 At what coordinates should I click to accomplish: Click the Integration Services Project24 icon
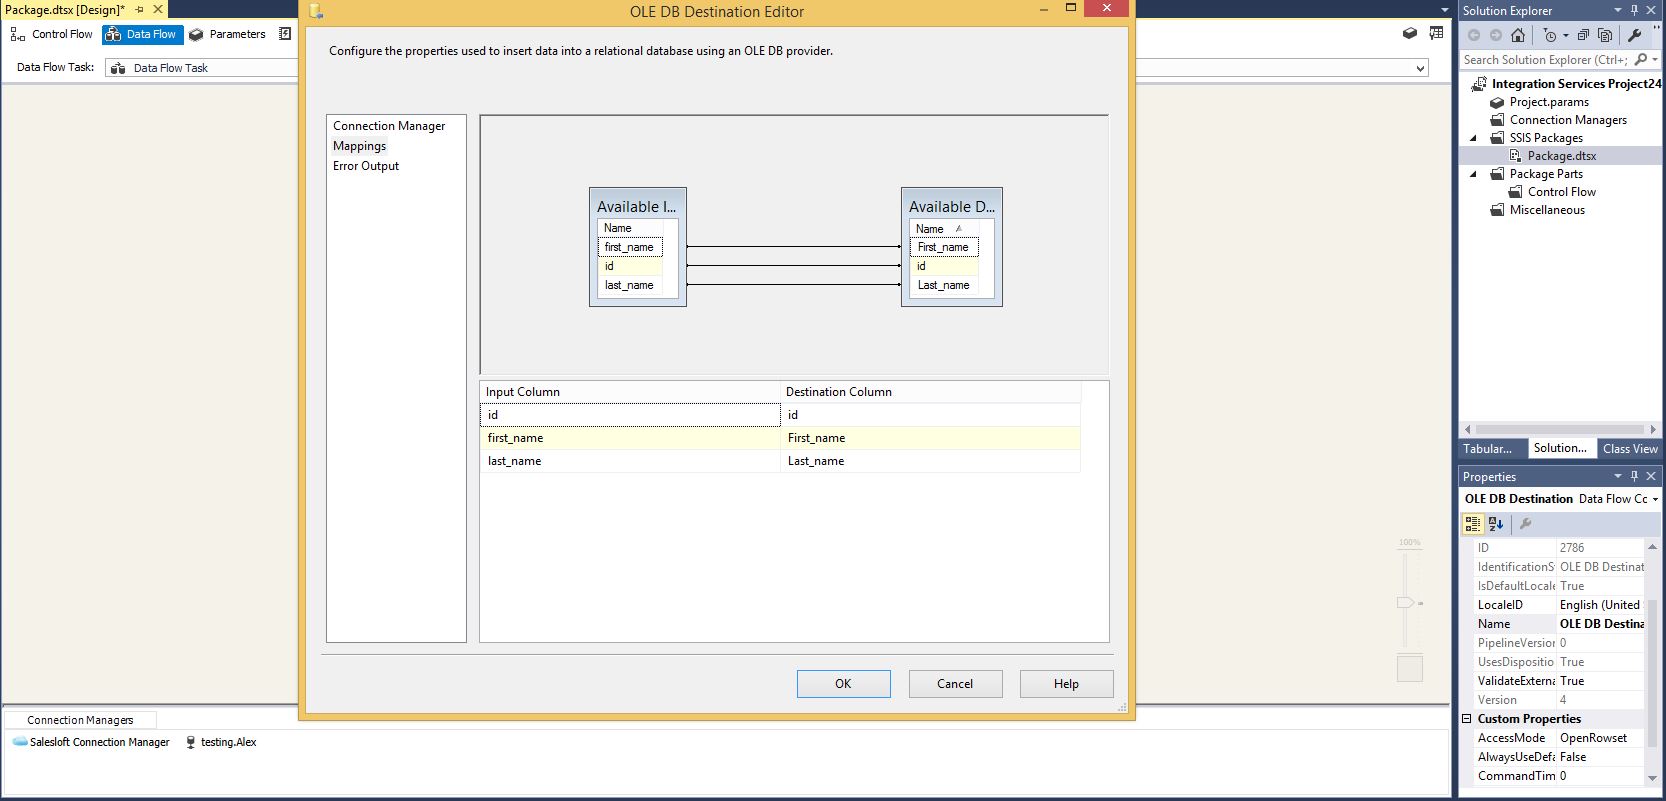pos(1479,84)
